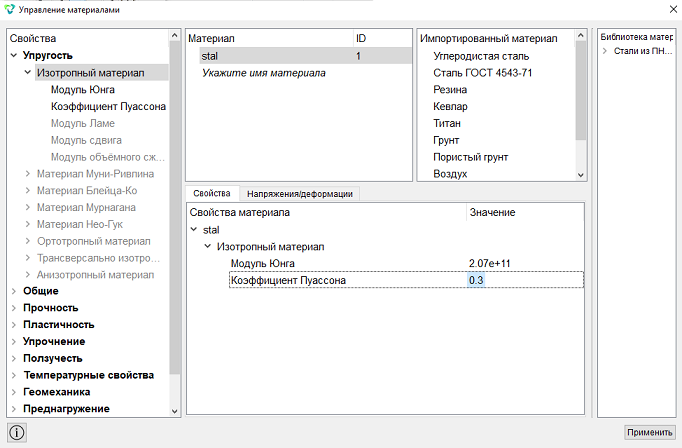Click down arrow of imported materials scrollbar
The image size is (682, 448).
coord(581,175)
